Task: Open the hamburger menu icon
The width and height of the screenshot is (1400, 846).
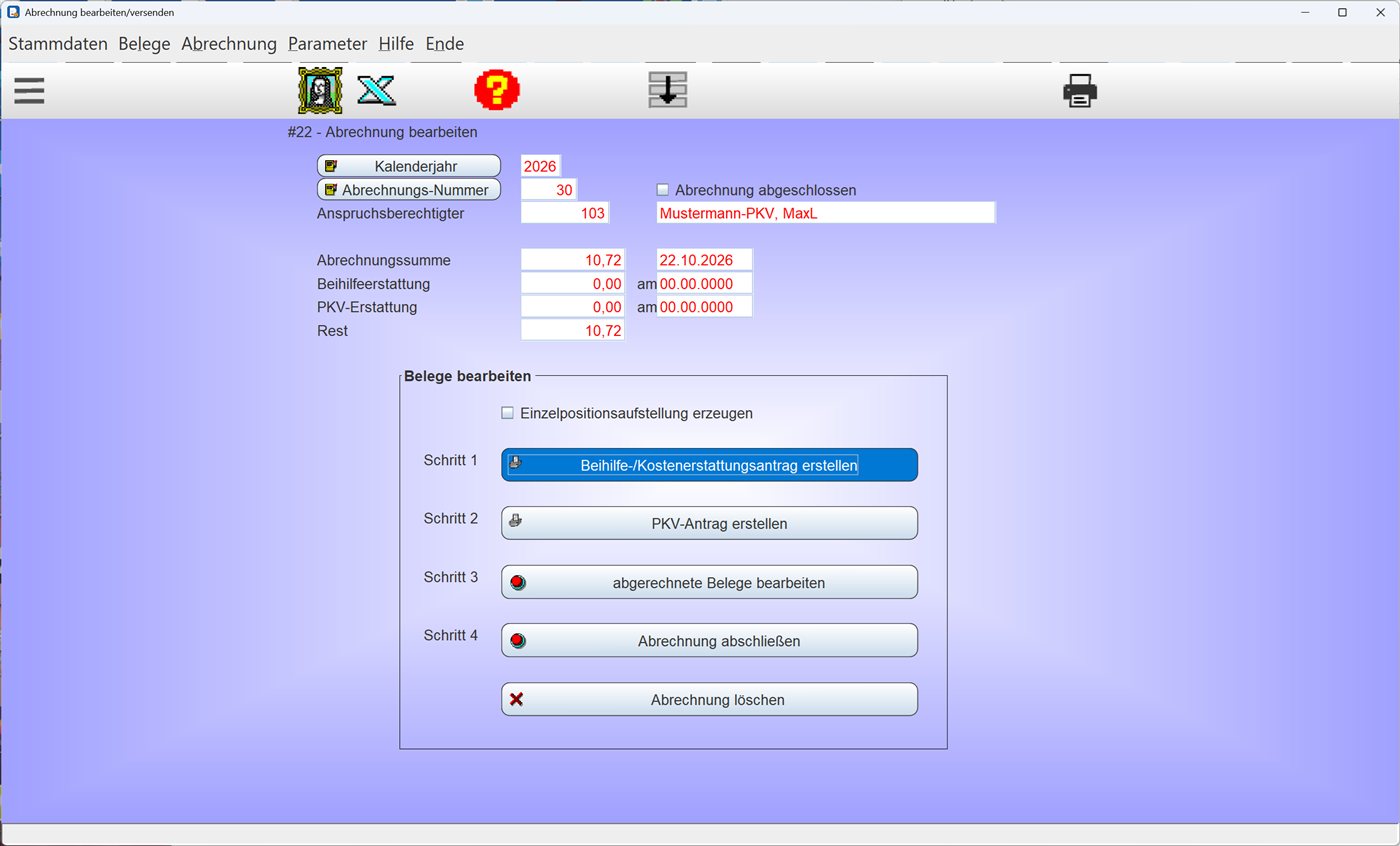Action: click(29, 91)
